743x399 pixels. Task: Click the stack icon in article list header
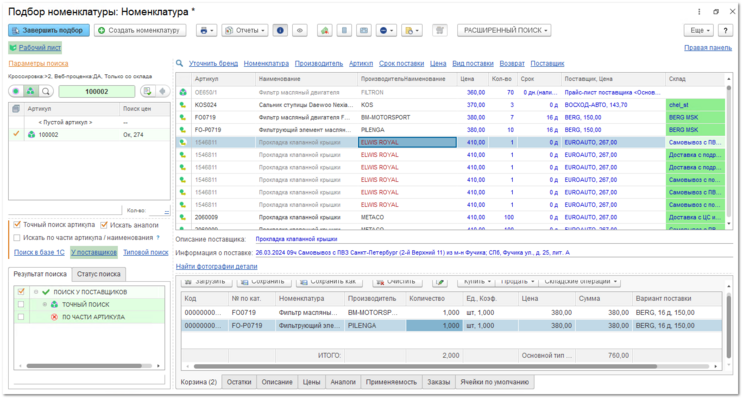(x=16, y=109)
